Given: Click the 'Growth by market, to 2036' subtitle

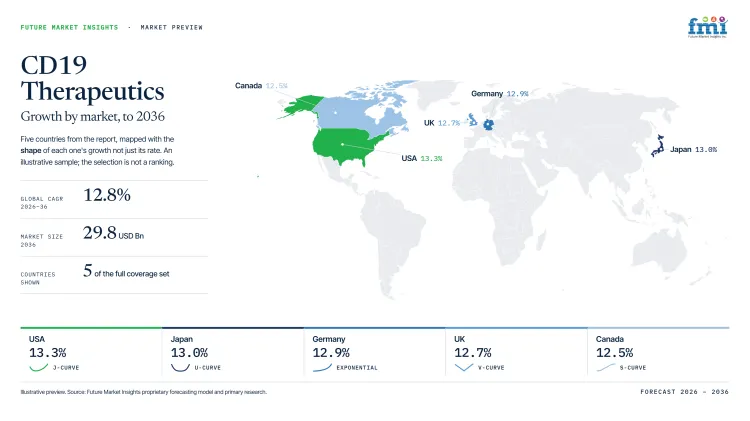Looking at the screenshot, I should pyautogui.click(x=92, y=116).
